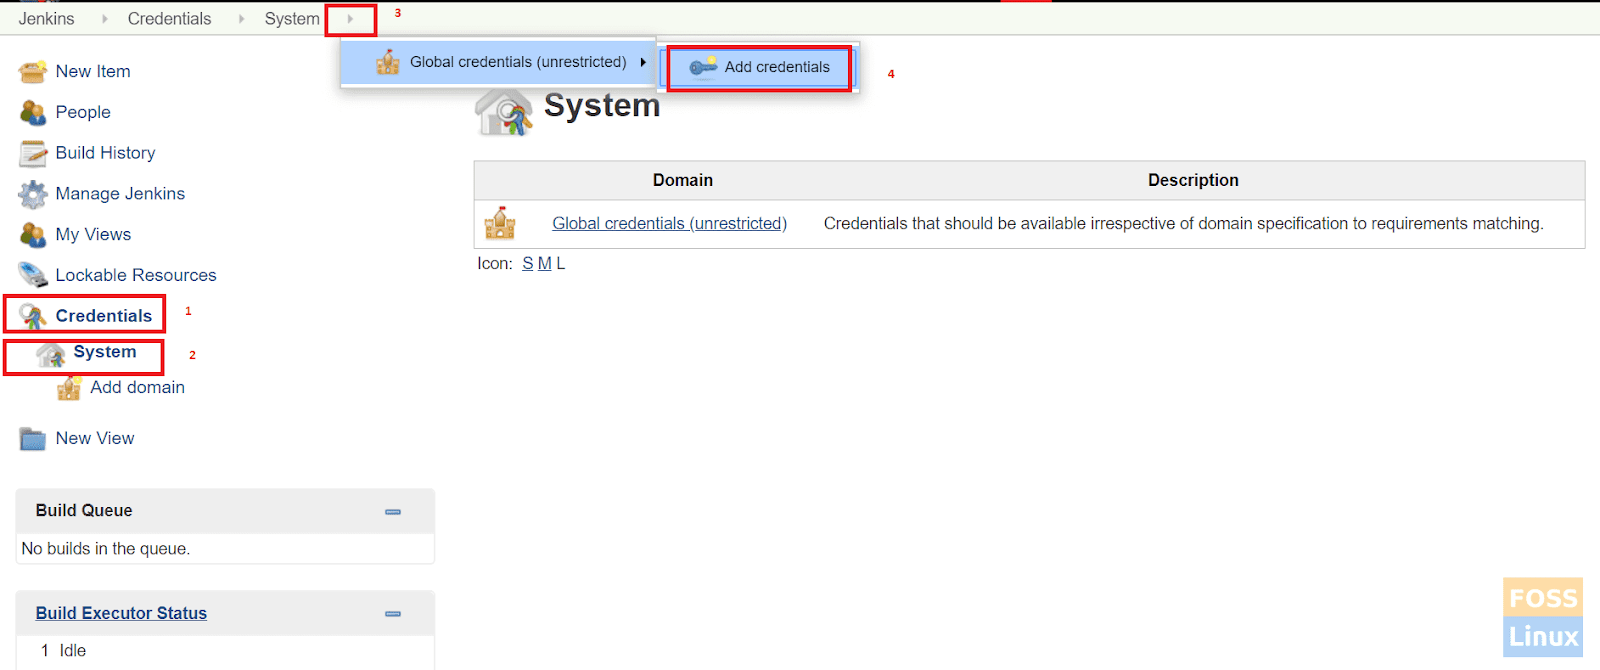Click the credentials description text in table

pyautogui.click(x=1184, y=224)
